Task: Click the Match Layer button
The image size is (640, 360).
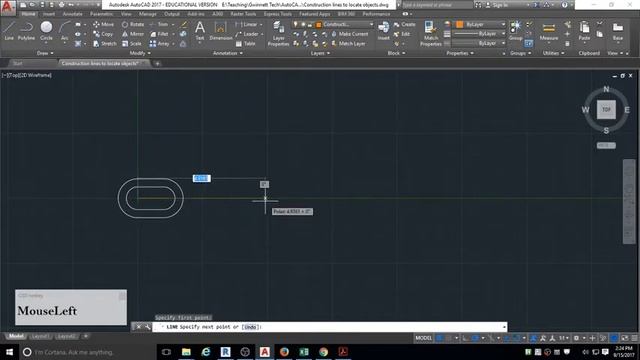Action: pyautogui.click(x=349, y=44)
